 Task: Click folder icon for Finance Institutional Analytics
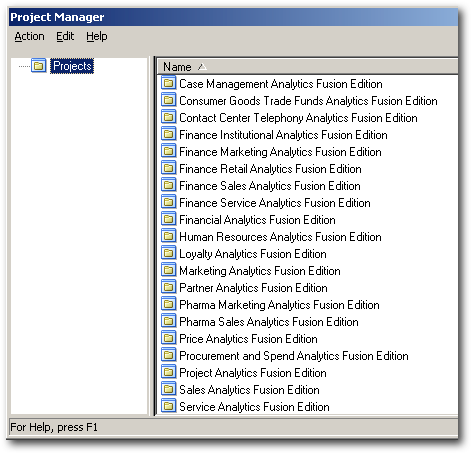[168, 134]
